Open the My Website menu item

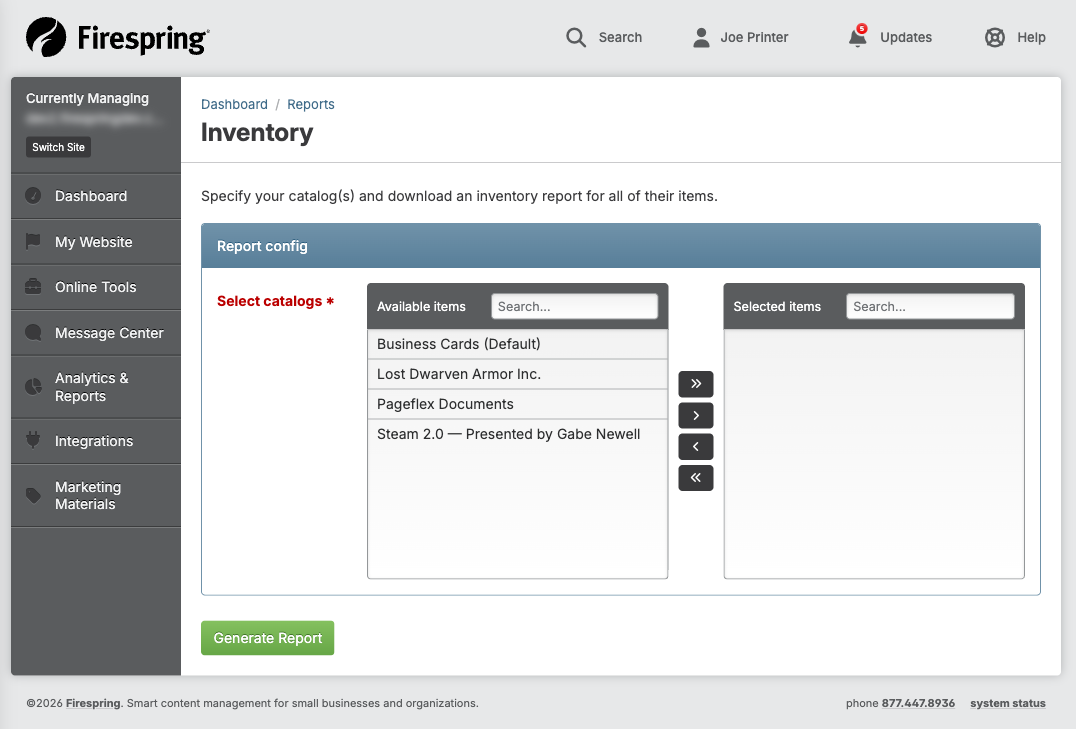(x=96, y=242)
